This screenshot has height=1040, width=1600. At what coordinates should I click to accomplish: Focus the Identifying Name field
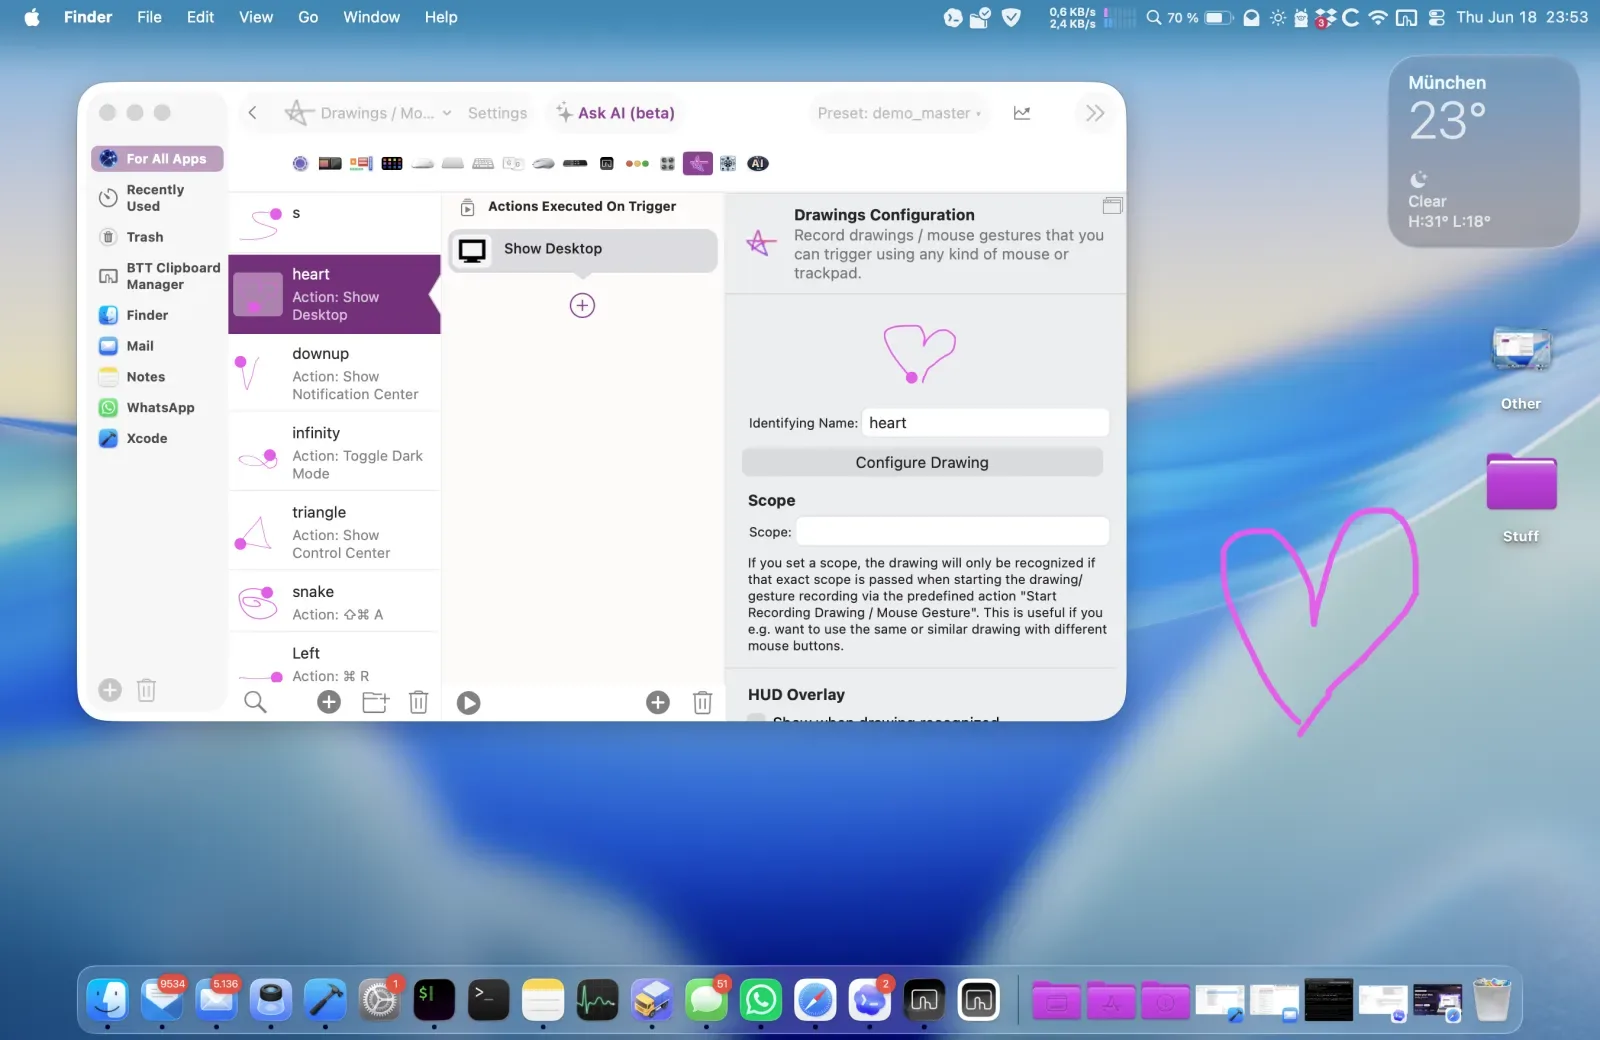click(x=985, y=423)
